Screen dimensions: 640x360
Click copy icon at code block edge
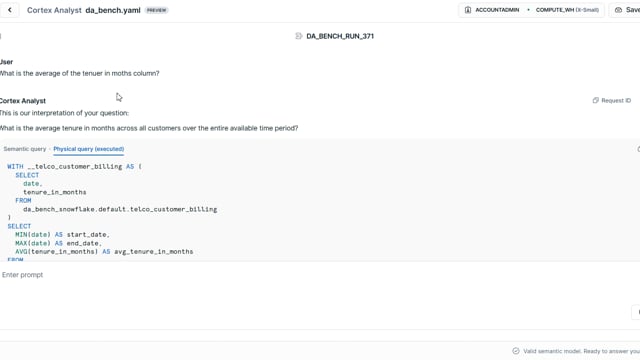click(638, 149)
